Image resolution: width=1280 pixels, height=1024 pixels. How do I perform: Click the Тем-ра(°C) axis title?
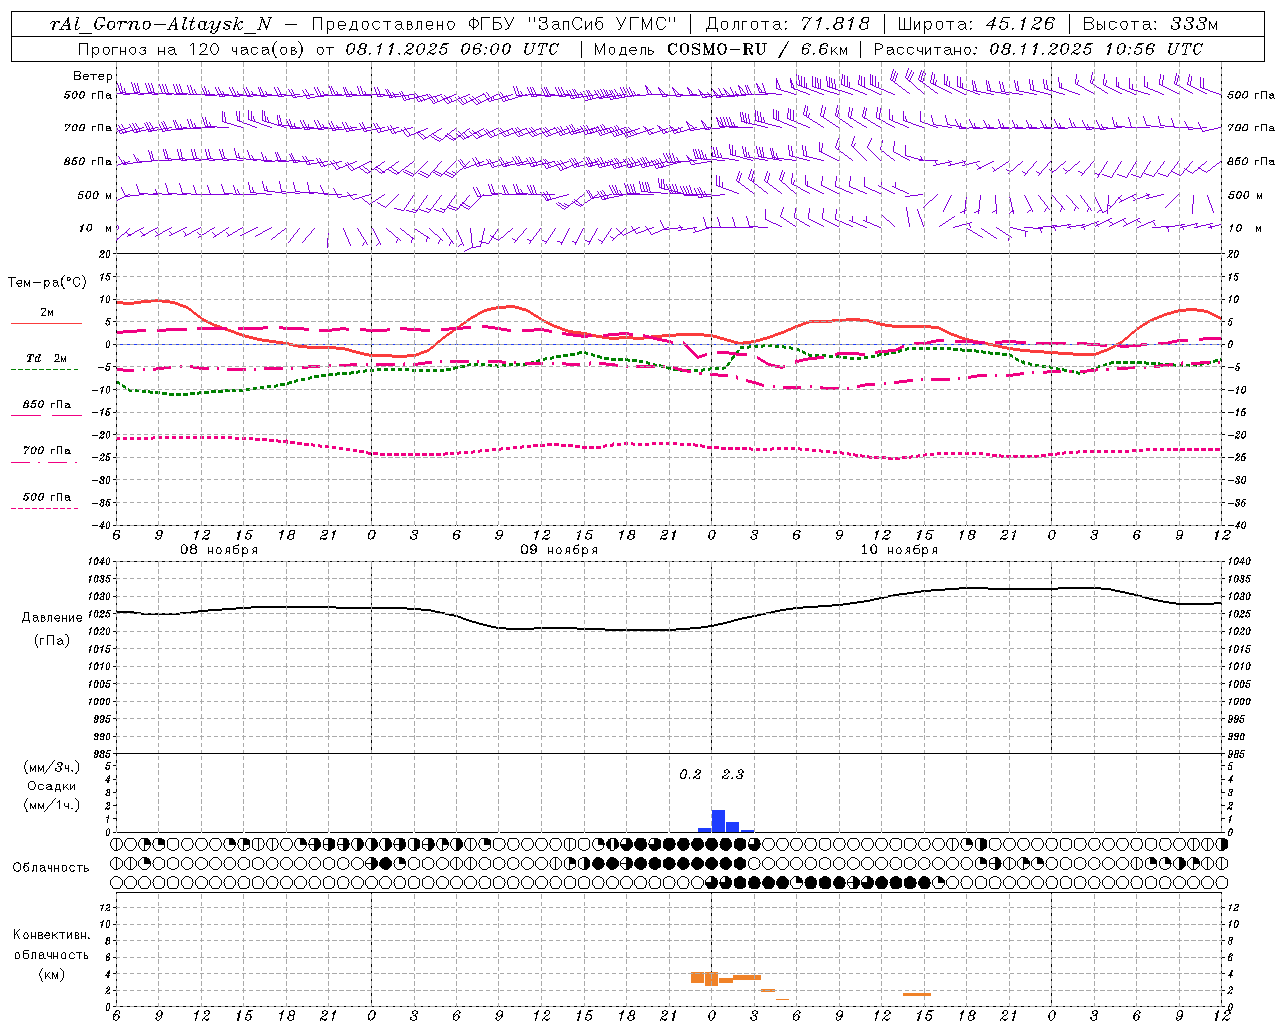click(47, 283)
